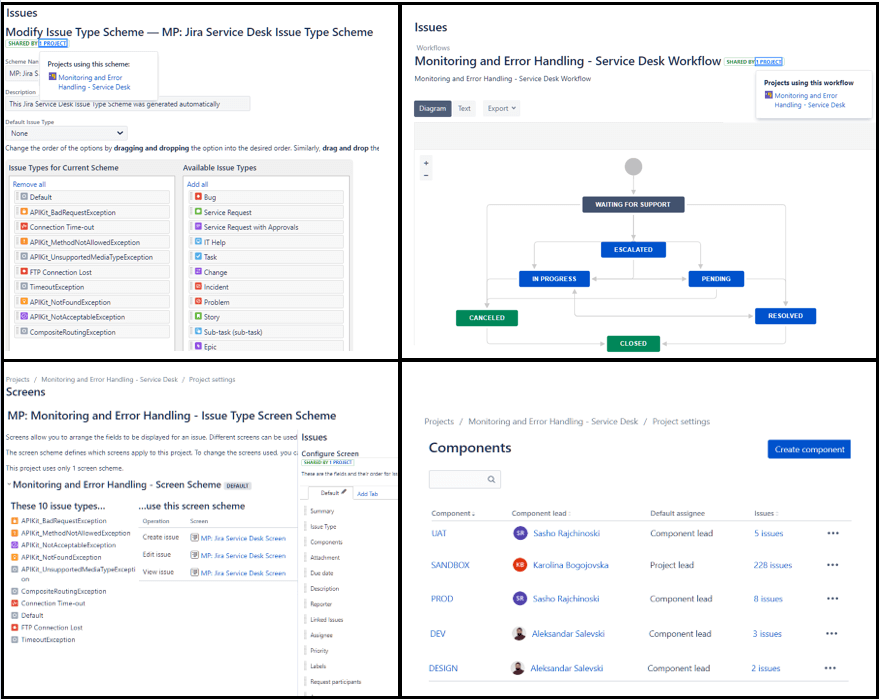Click the pencil icon on Default tab
Viewport: 881px width, 700px height.
pyautogui.click(x=344, y=492)
